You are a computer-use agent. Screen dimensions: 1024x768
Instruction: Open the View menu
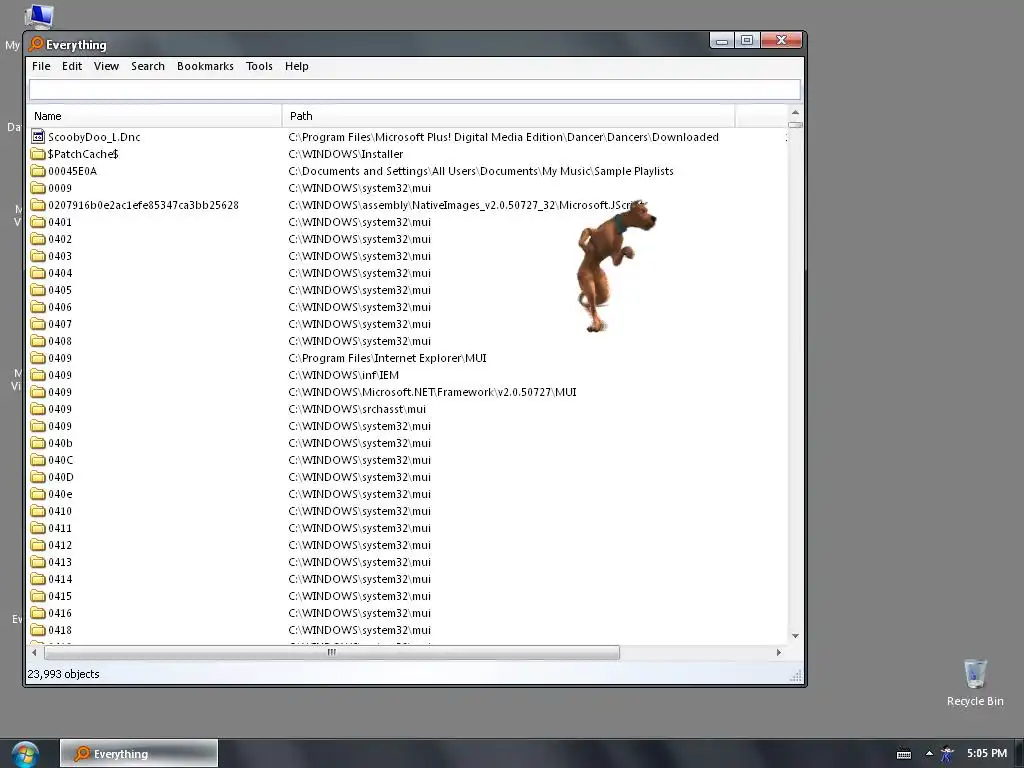coord(106,66)
